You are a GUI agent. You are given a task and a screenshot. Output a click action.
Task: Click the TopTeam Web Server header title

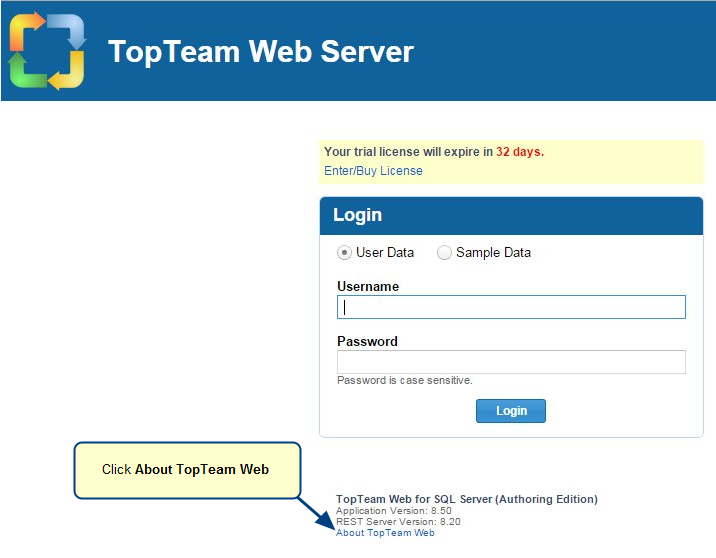pyautogui.click(x=260, y=52)
